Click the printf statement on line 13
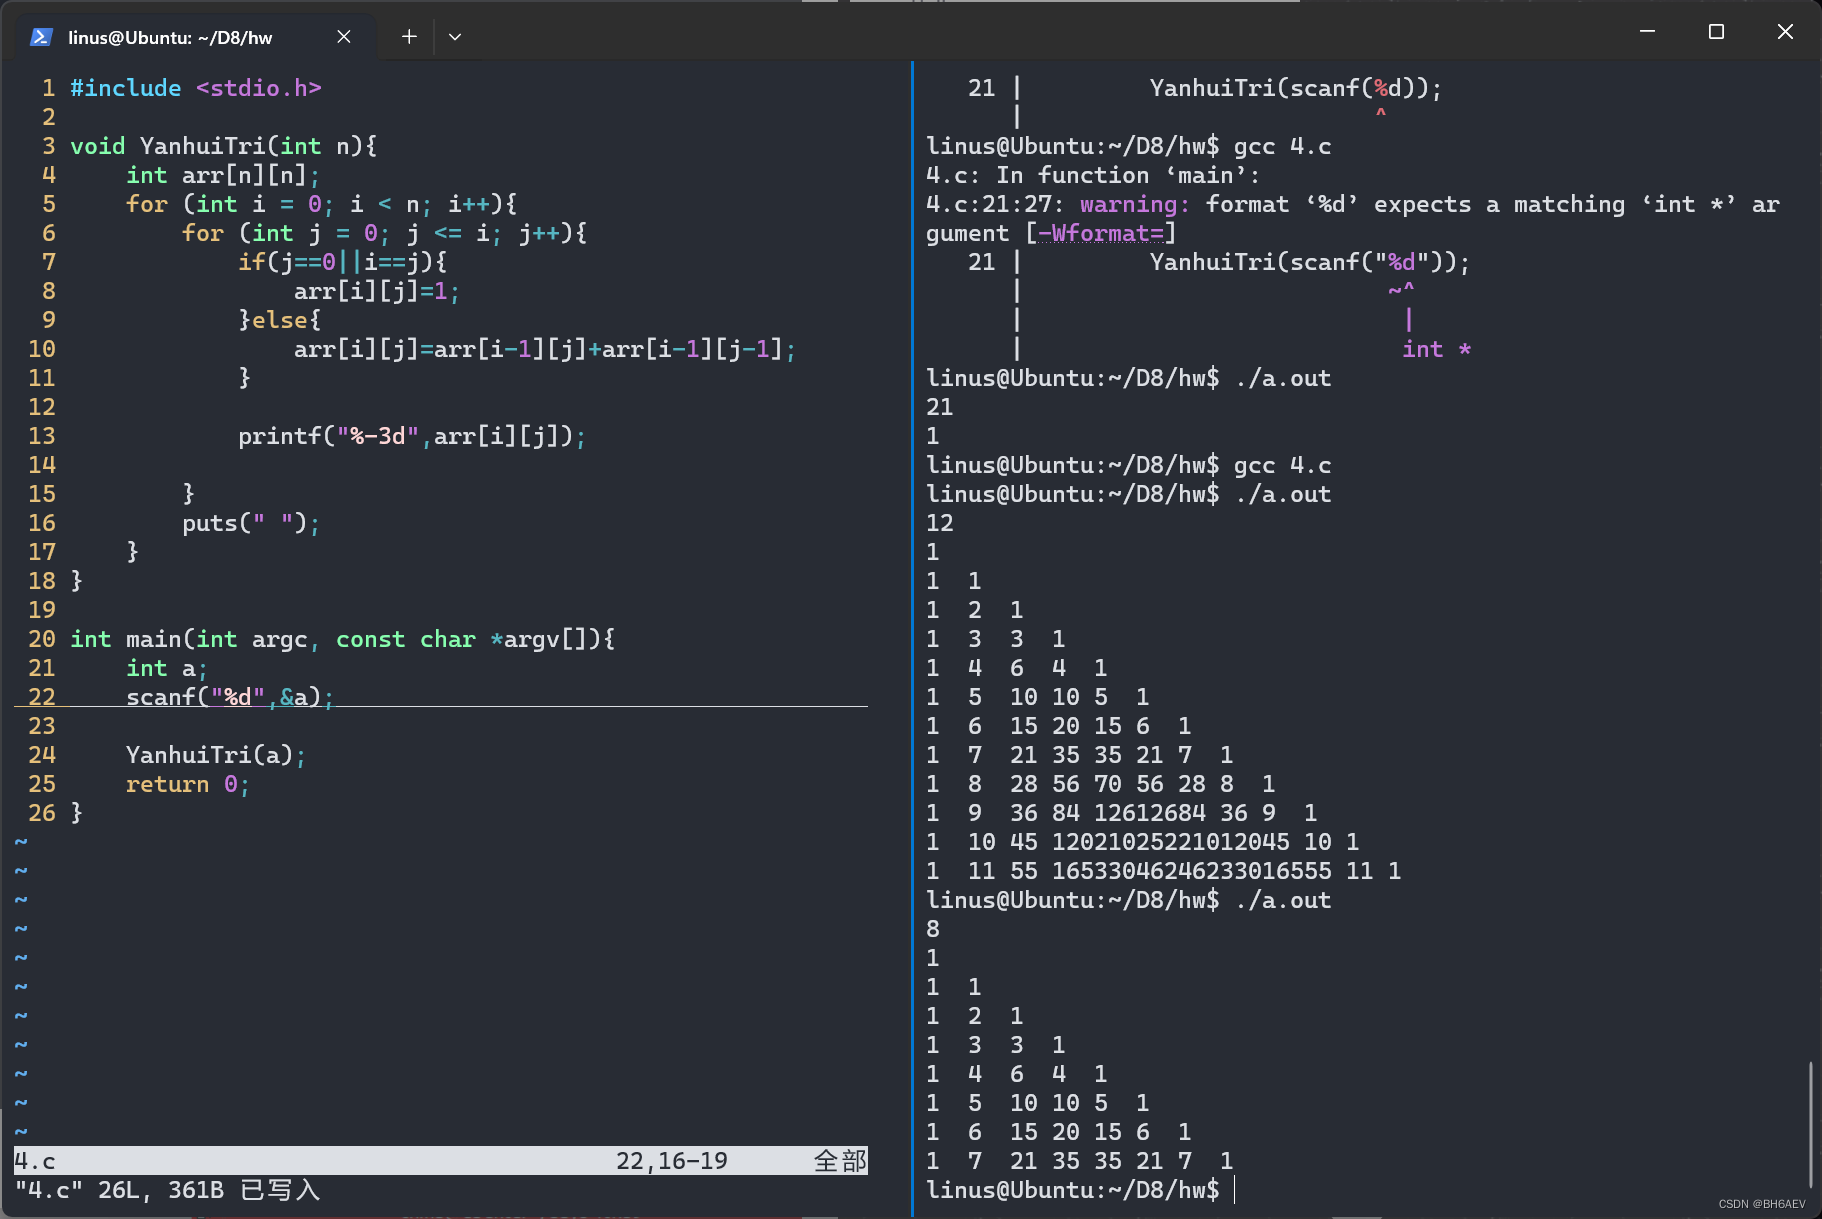1822x1219 pixels. [411, 436]
